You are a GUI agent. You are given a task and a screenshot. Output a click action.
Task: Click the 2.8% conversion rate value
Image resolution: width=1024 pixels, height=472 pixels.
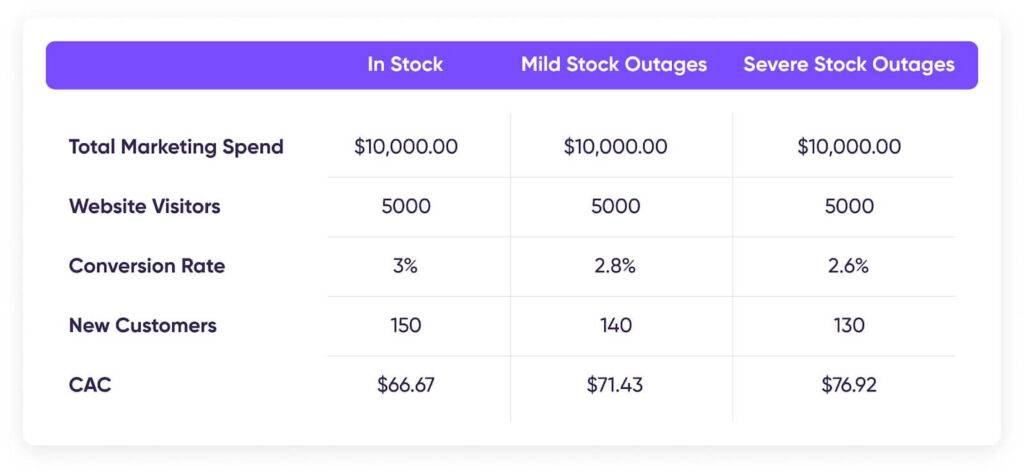coord(615,266)
